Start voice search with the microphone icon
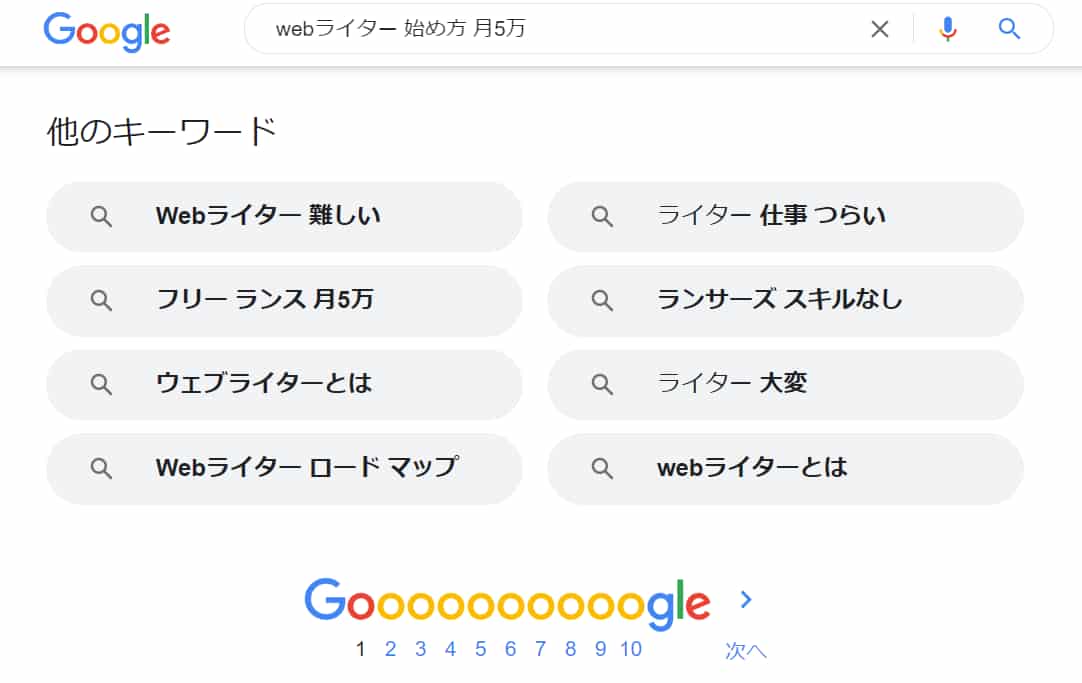 coord(948,29)
